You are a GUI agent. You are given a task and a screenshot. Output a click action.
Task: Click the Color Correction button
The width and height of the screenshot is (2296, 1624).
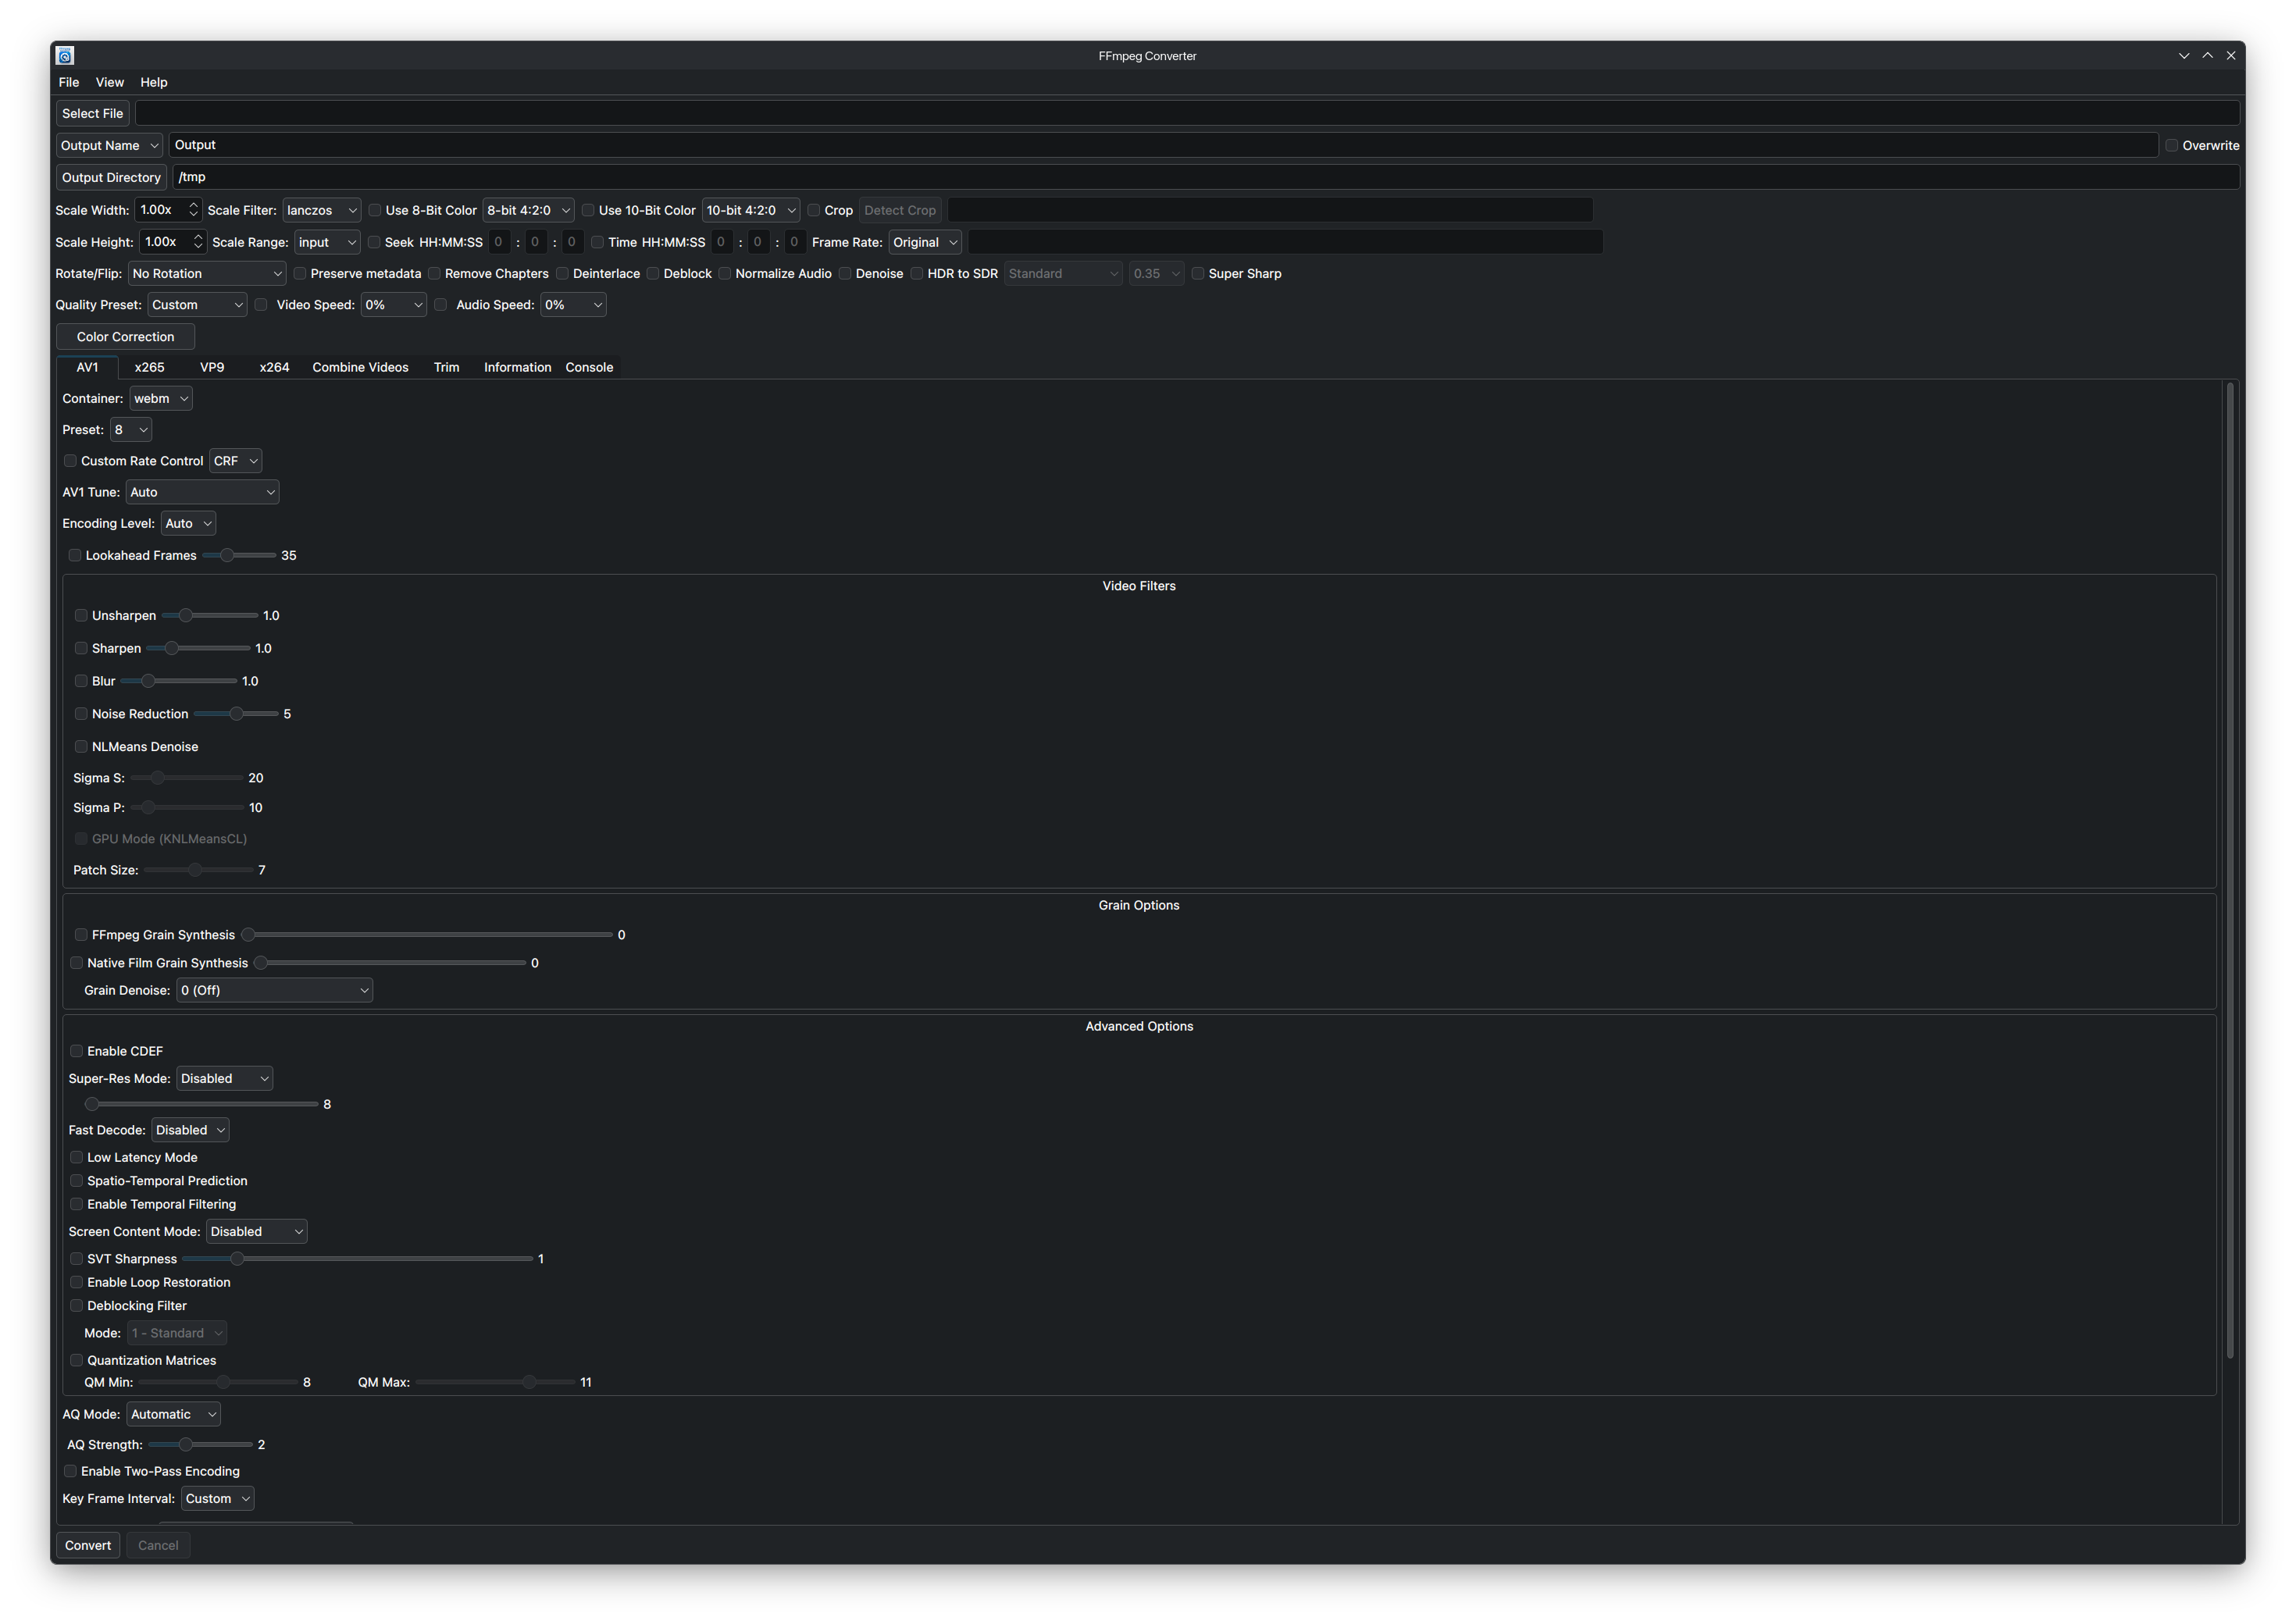(125, 337)
